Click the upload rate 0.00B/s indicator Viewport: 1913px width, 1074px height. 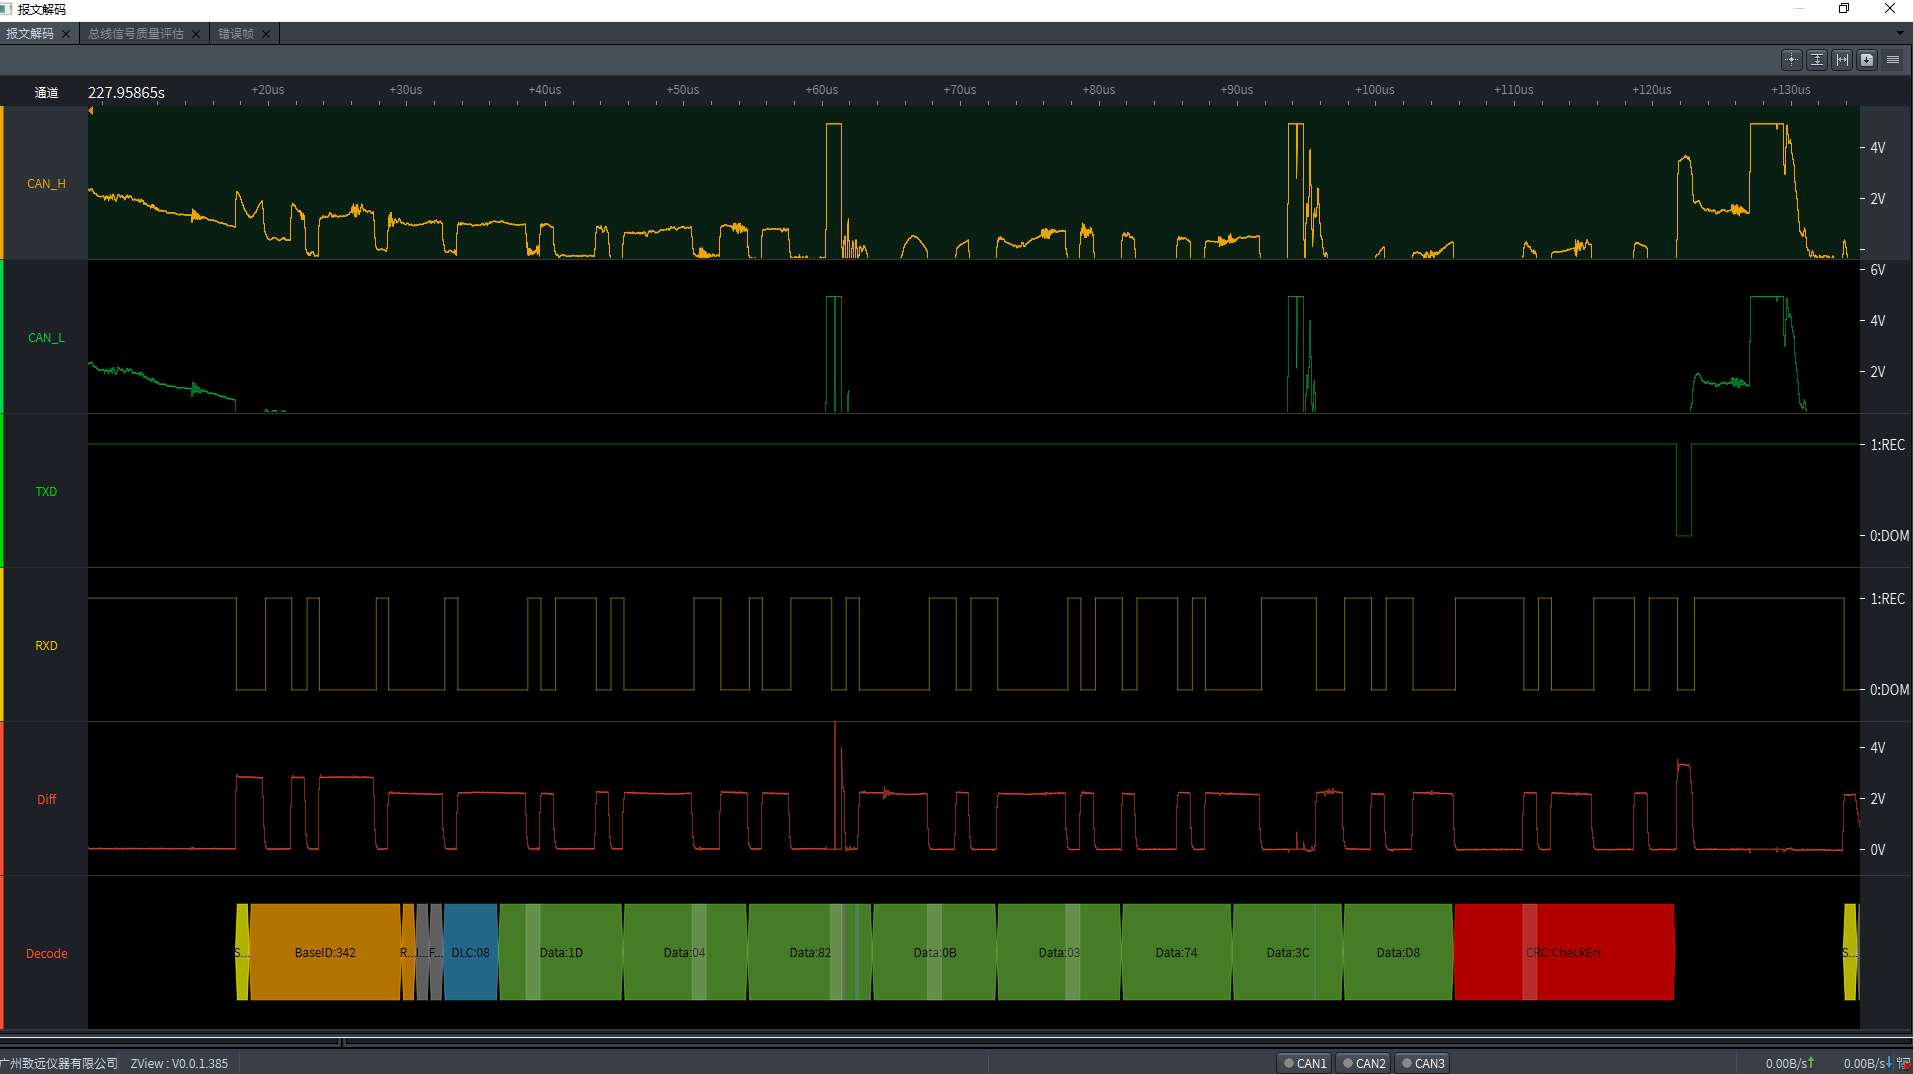click(1790, 1063)
